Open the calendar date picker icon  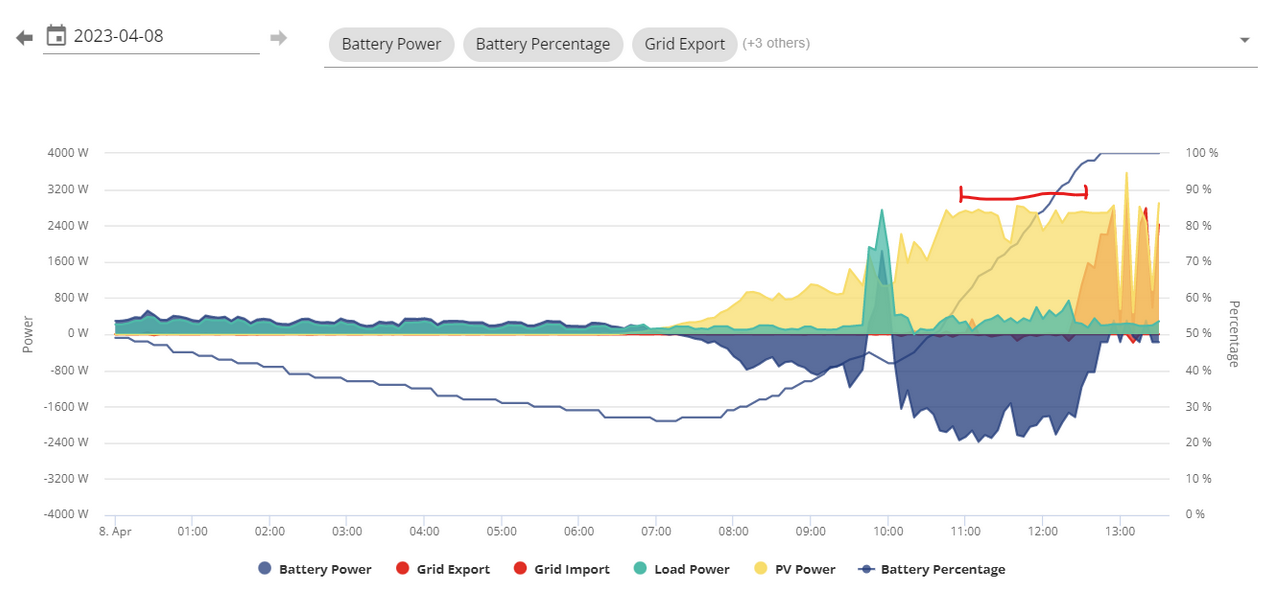[x=57, y=36]
